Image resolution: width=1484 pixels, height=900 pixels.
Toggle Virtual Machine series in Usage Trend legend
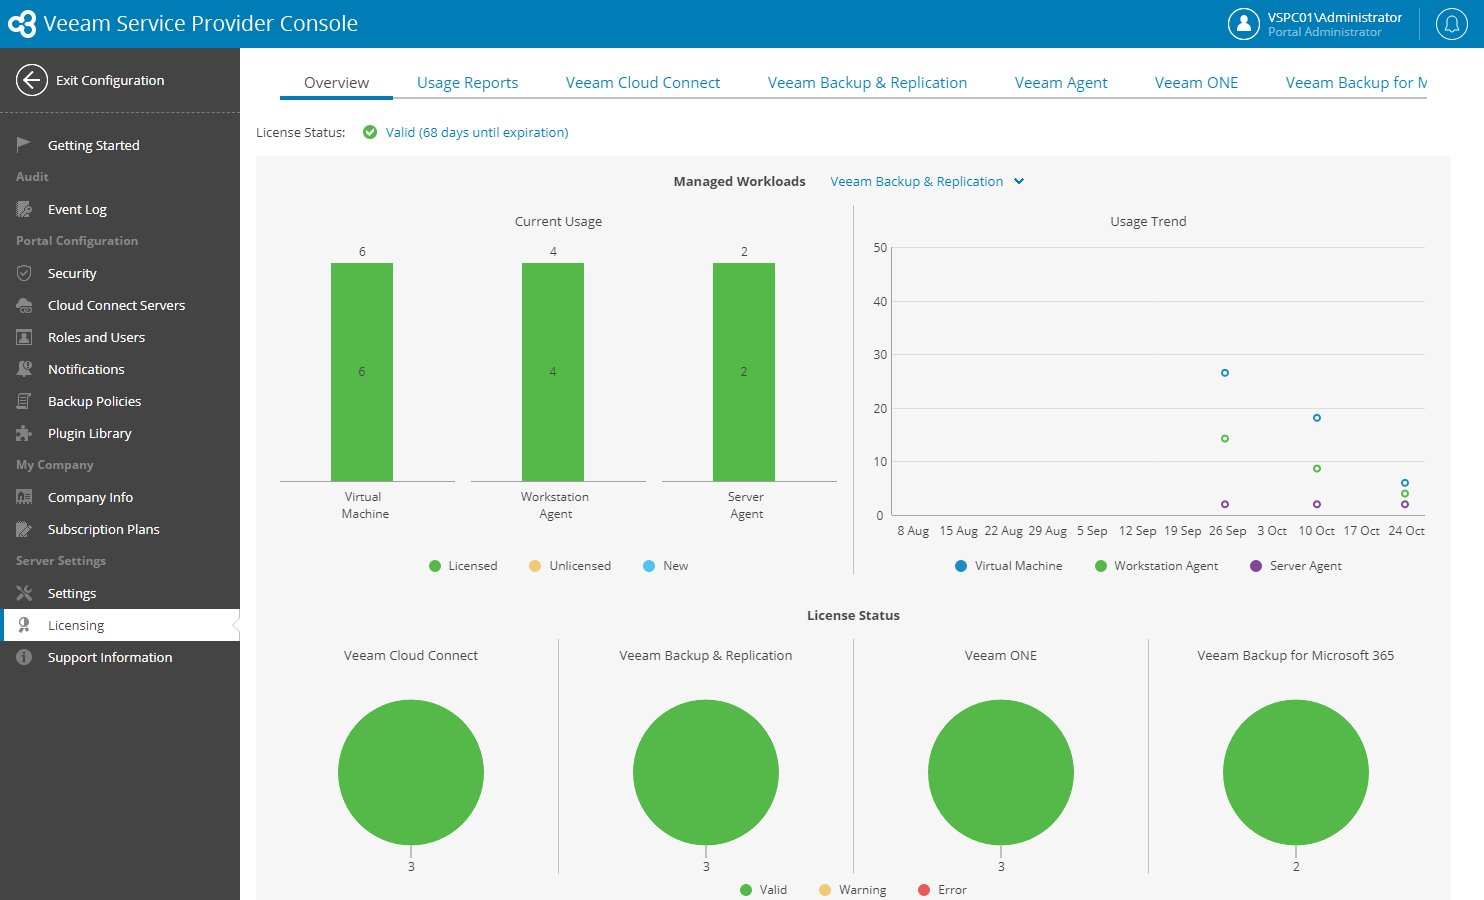(1008, 566)
